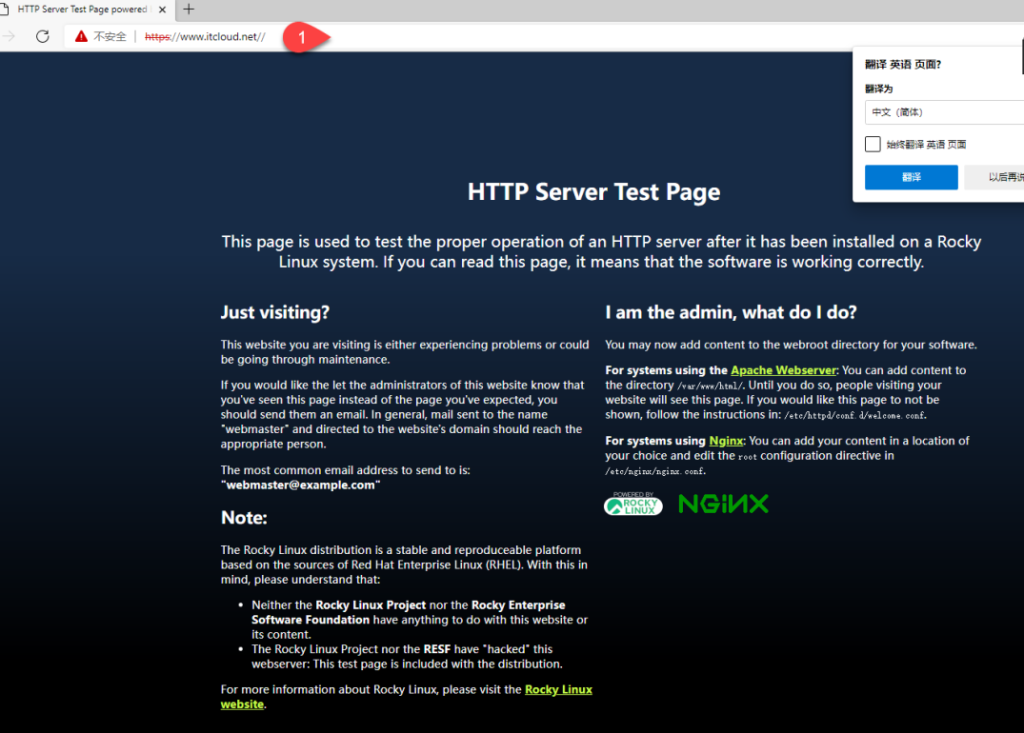Screen dimensions: 1024x733
Task: Click the blue 翻译 translate button
Action: 910,177
